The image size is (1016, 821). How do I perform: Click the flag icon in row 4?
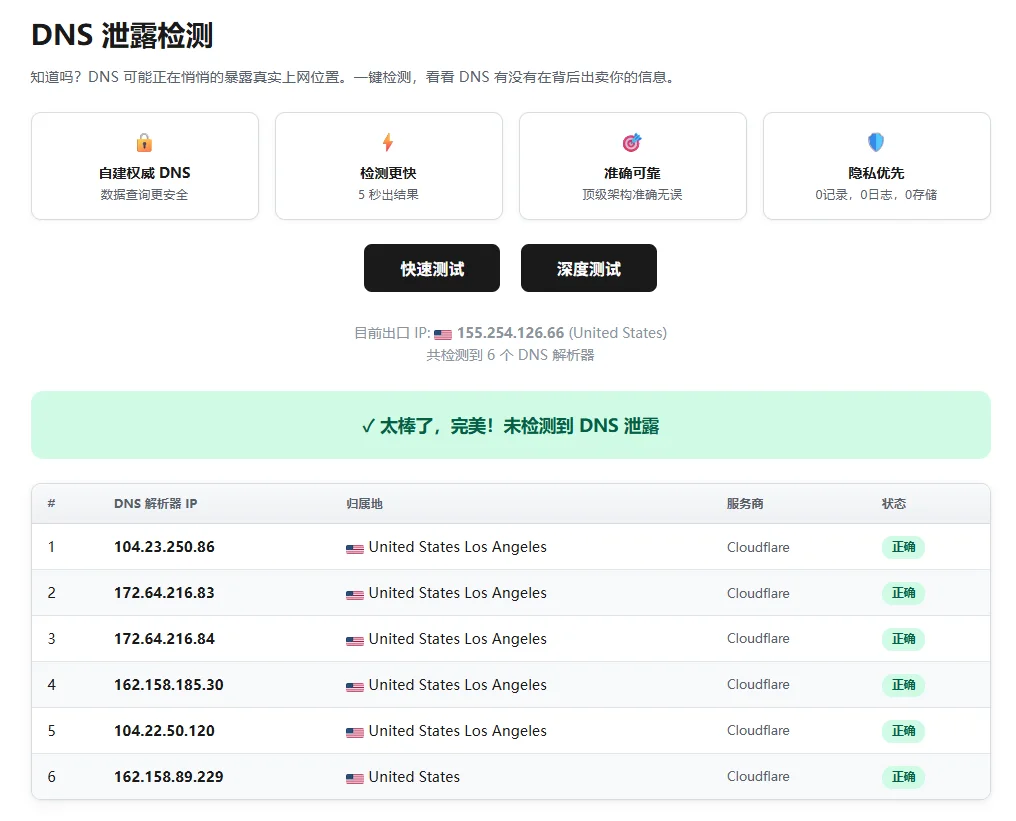(354, 687)
